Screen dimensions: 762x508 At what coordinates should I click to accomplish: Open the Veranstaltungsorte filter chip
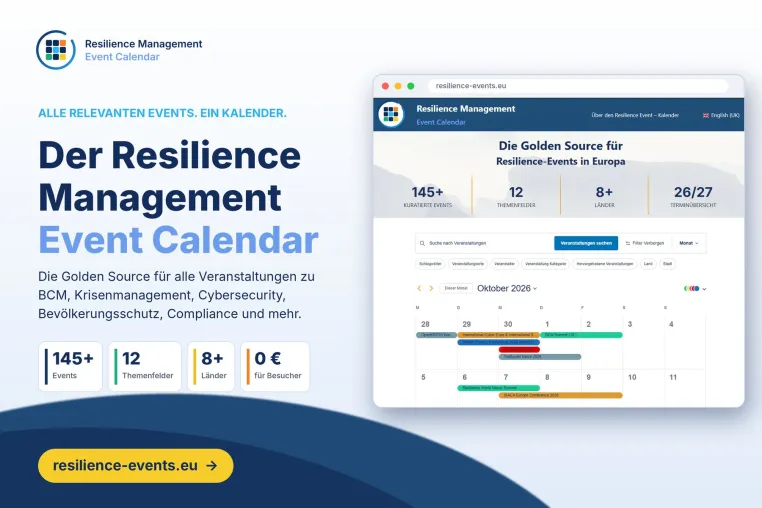(x=468, y=264)
